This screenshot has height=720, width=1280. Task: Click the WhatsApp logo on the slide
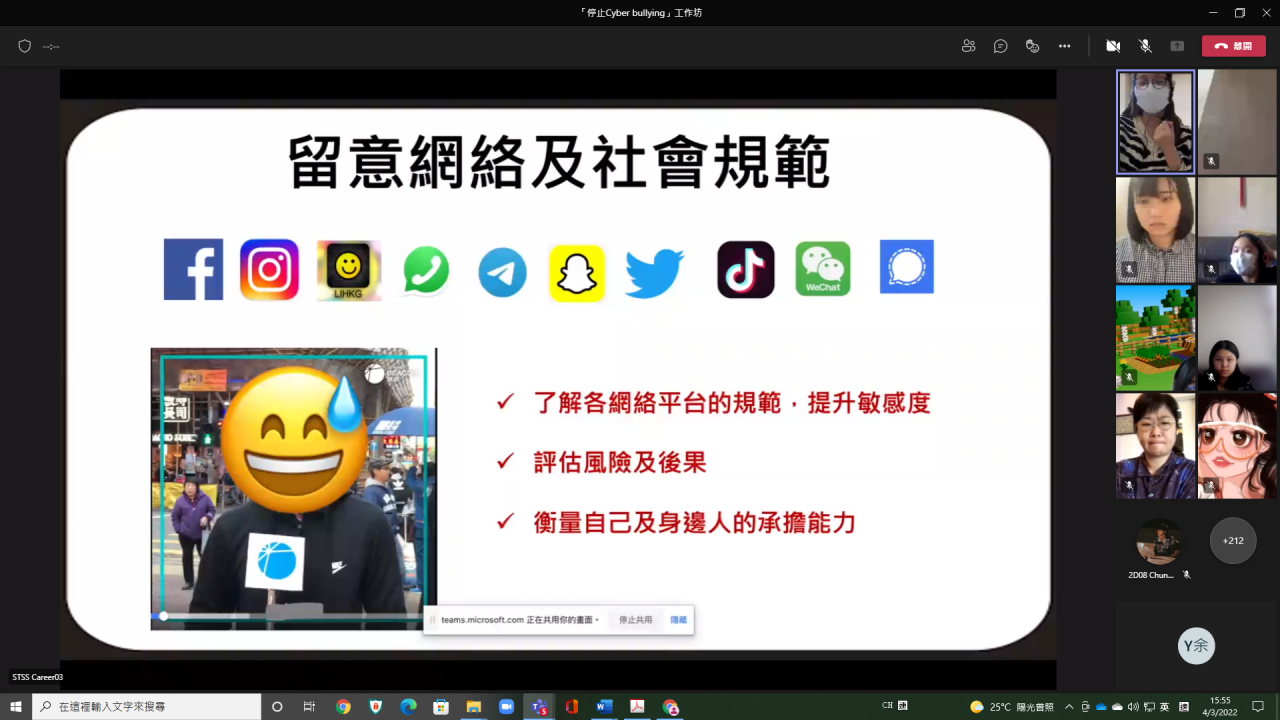tap(426, 270)
